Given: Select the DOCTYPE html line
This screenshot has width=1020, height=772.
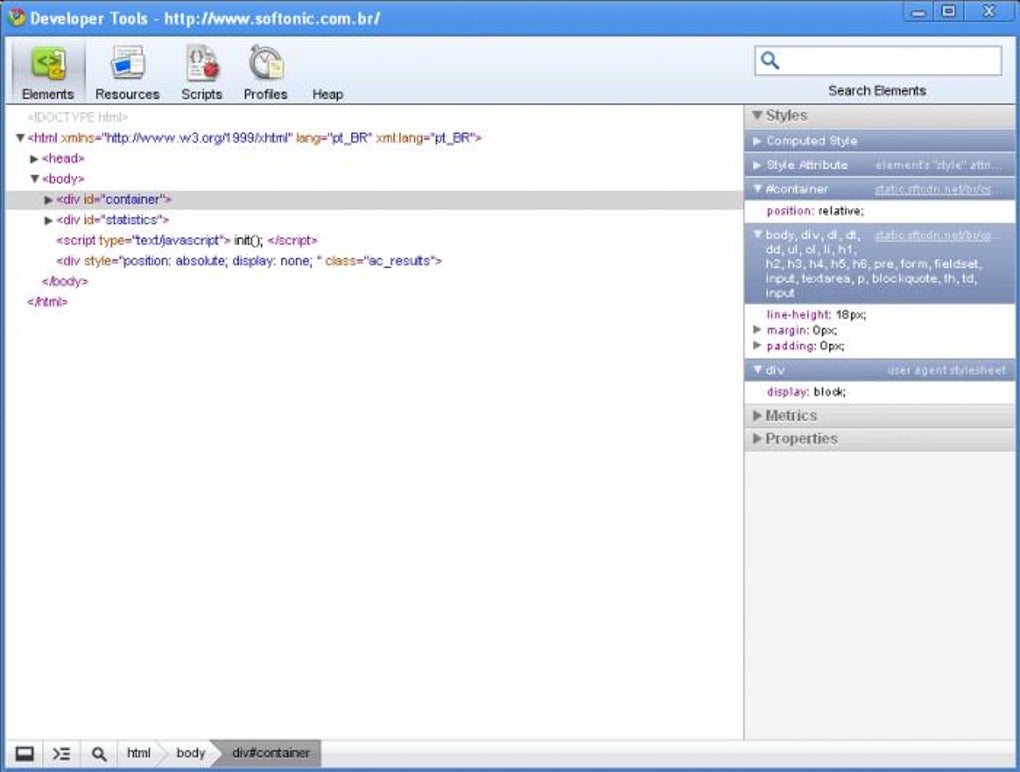Looking at the screenshot, I should (77, 117).
